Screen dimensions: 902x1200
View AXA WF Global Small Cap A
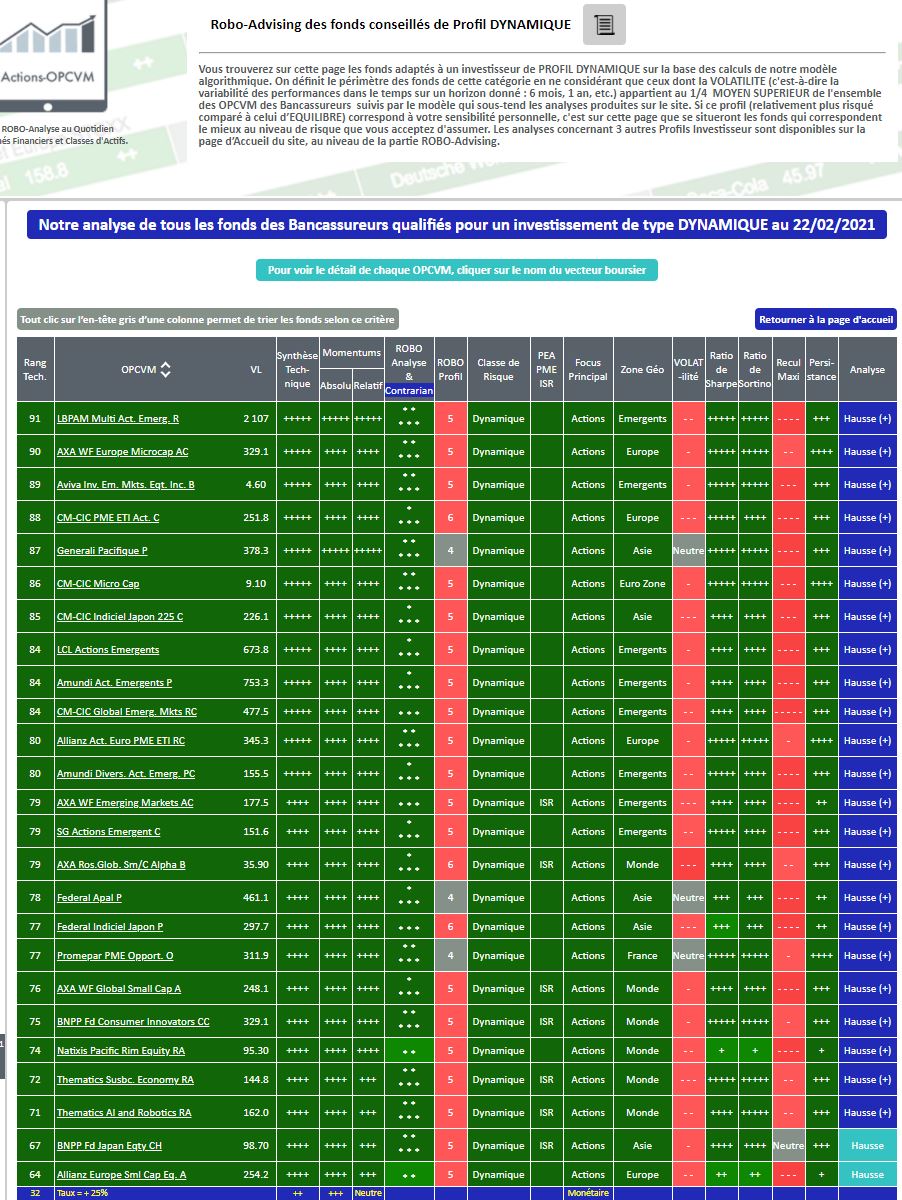coord(119,989)
